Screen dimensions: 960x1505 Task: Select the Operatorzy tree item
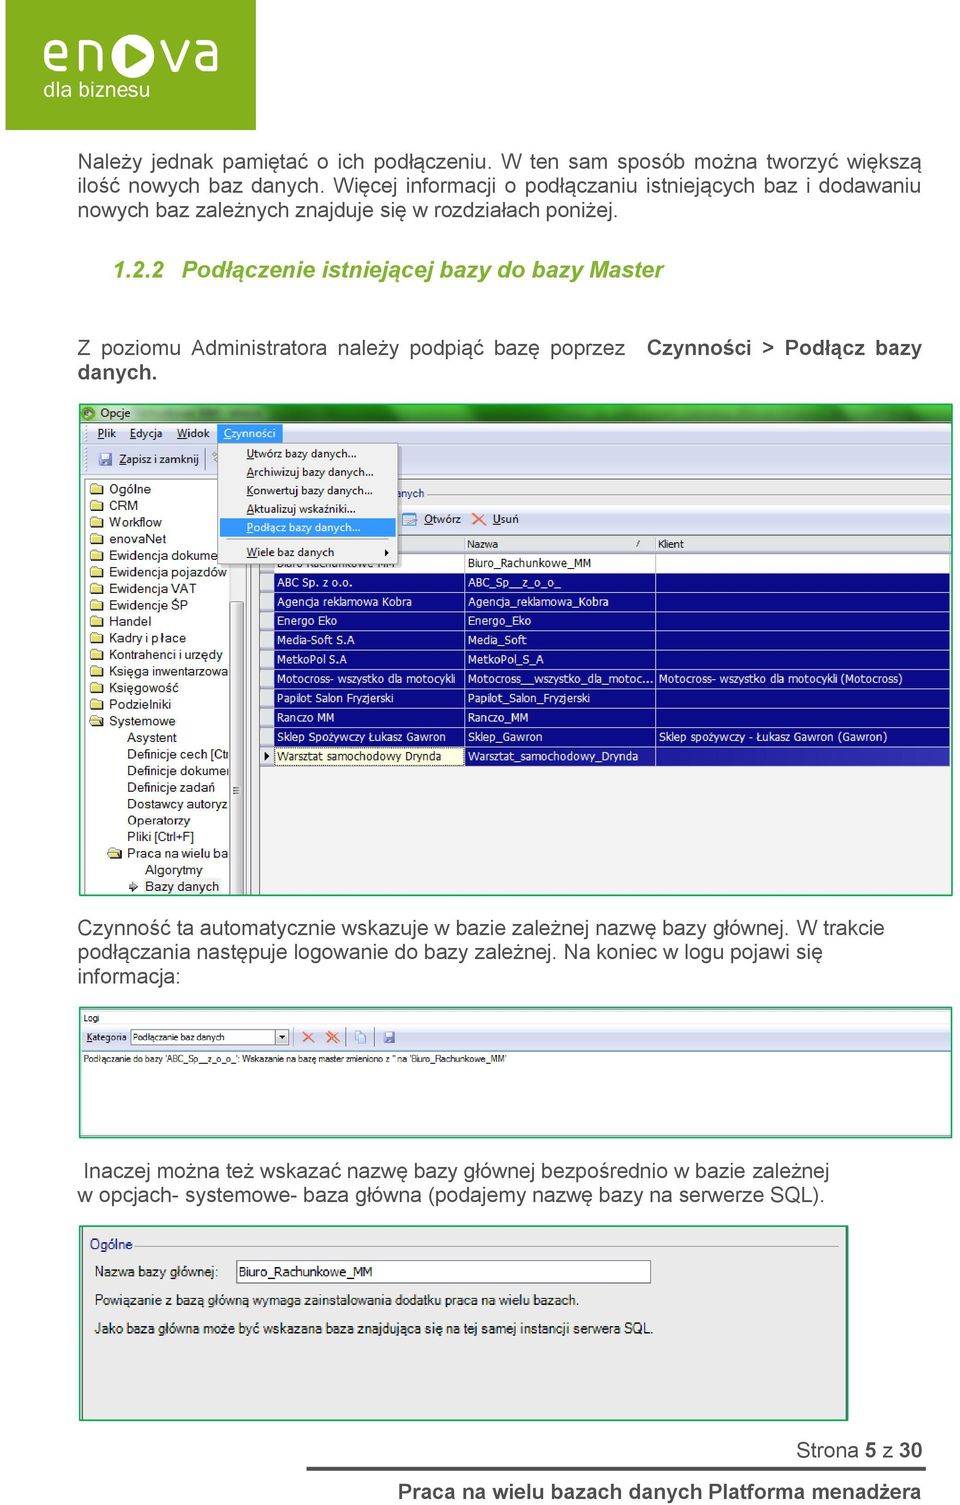158,820
